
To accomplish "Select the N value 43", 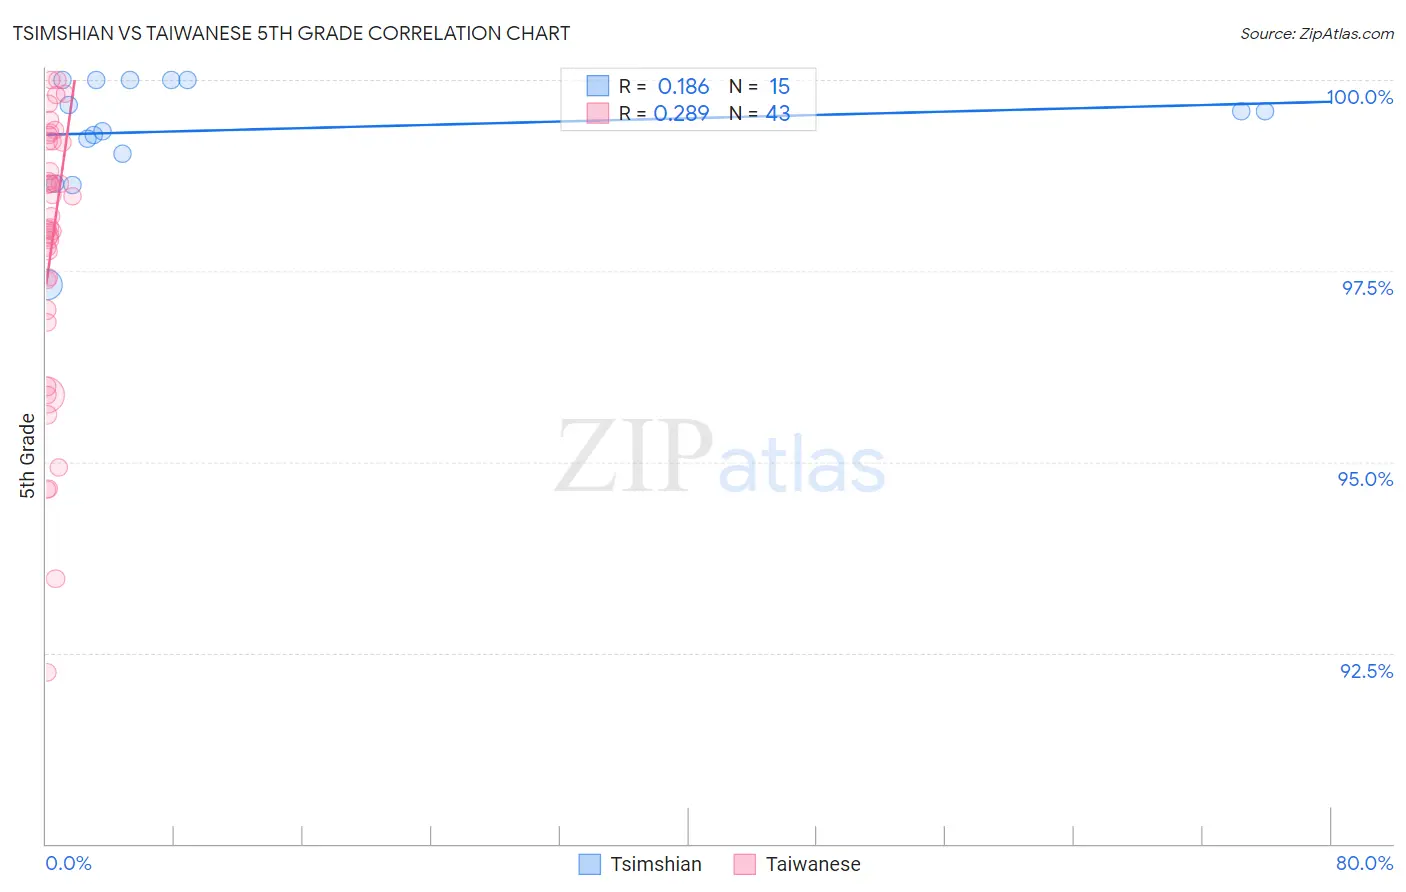I will click(778, 114).
